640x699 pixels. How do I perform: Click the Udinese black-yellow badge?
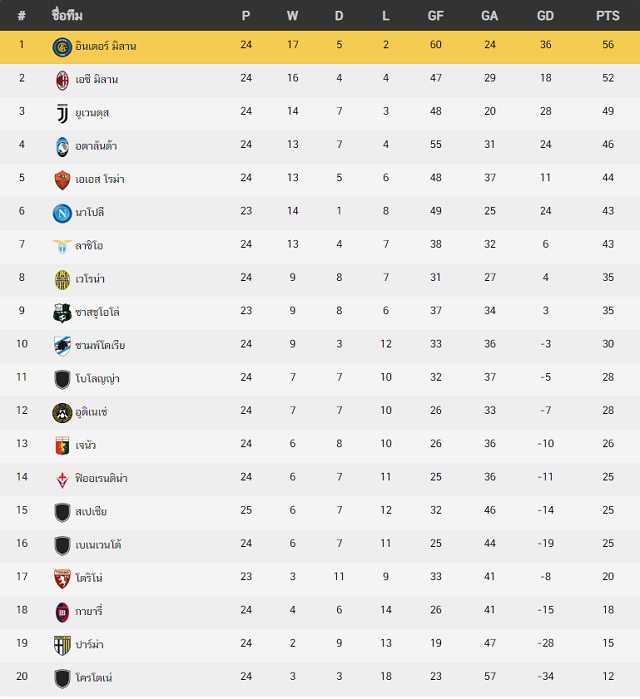point(62,413)
